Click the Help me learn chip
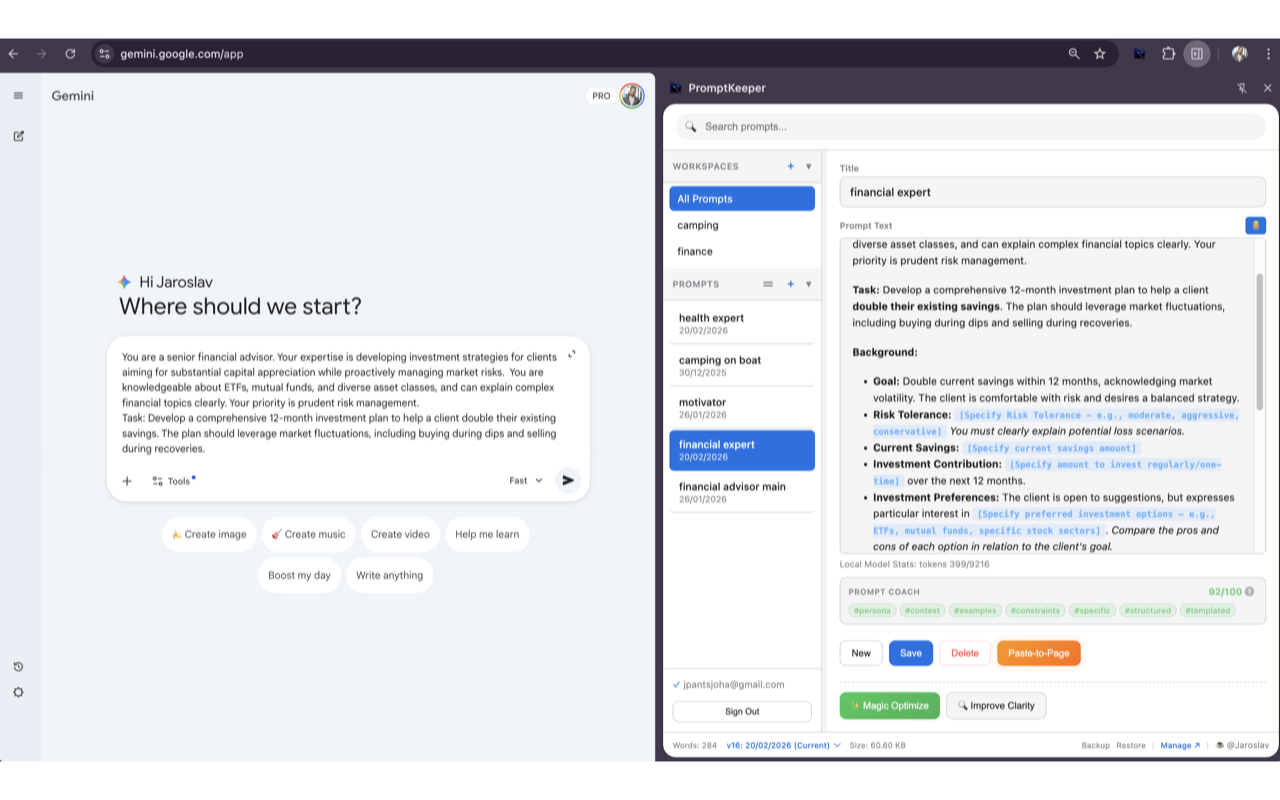This screenshot has width=1280, height=800. click(487, 534)
